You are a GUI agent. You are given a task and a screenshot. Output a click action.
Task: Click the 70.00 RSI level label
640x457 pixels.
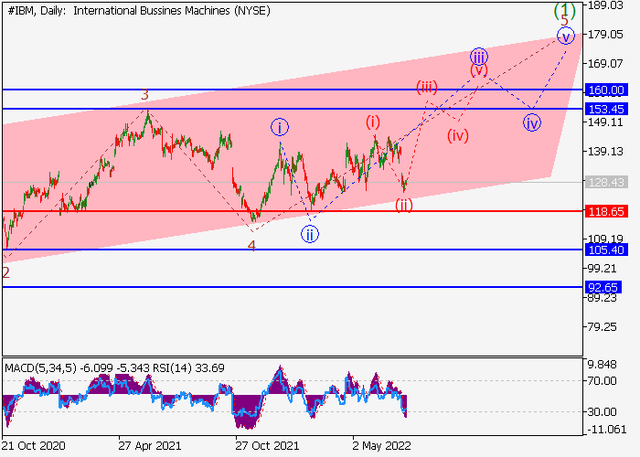602,381
